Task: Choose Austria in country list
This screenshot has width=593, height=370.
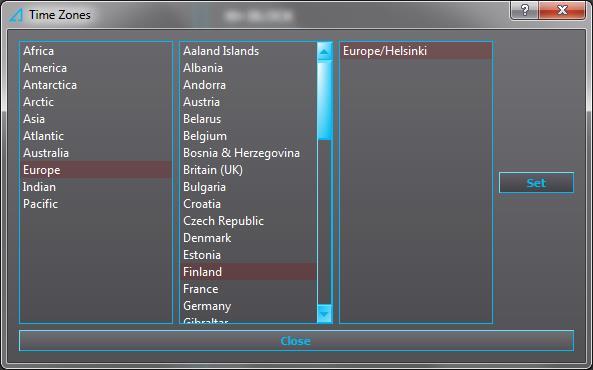Action: 248,102
